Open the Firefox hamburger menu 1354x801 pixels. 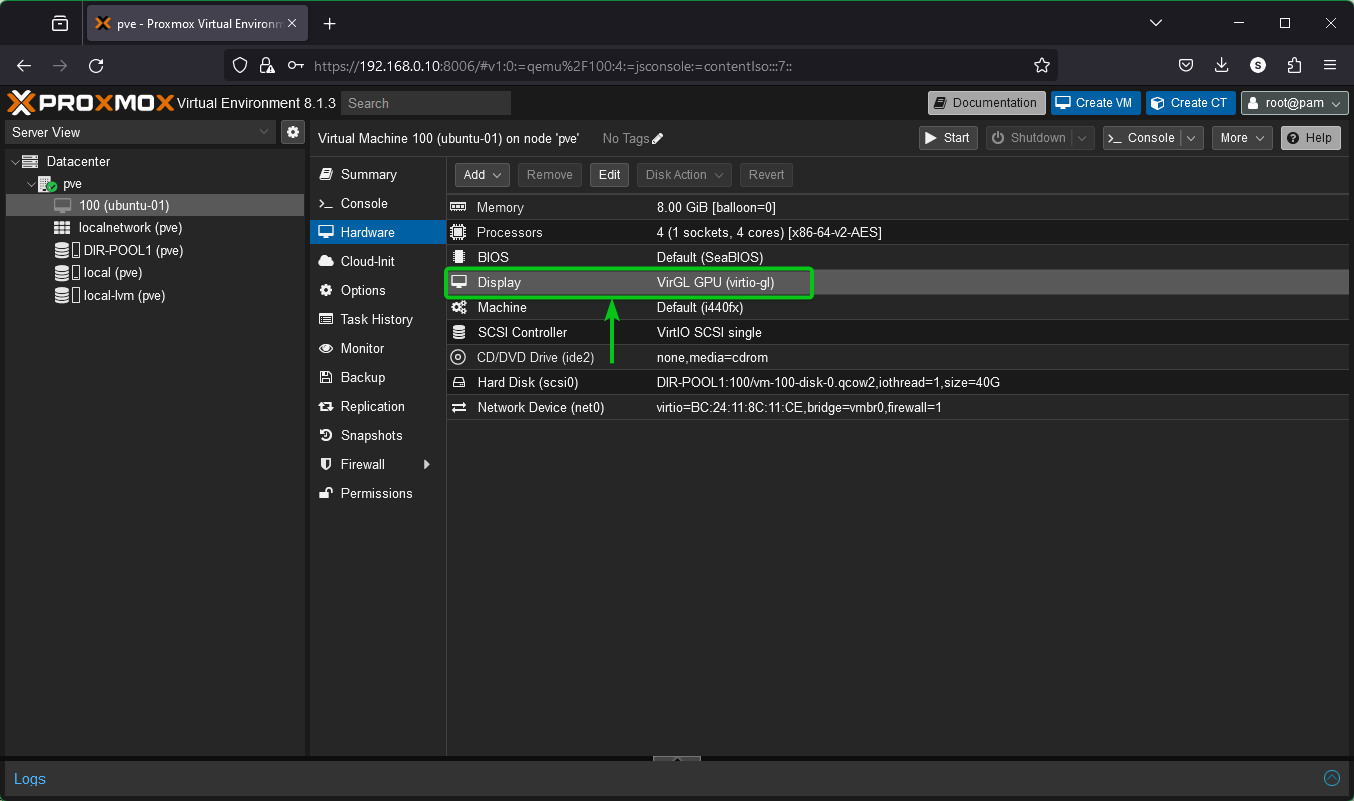(x=1330, y=65)
